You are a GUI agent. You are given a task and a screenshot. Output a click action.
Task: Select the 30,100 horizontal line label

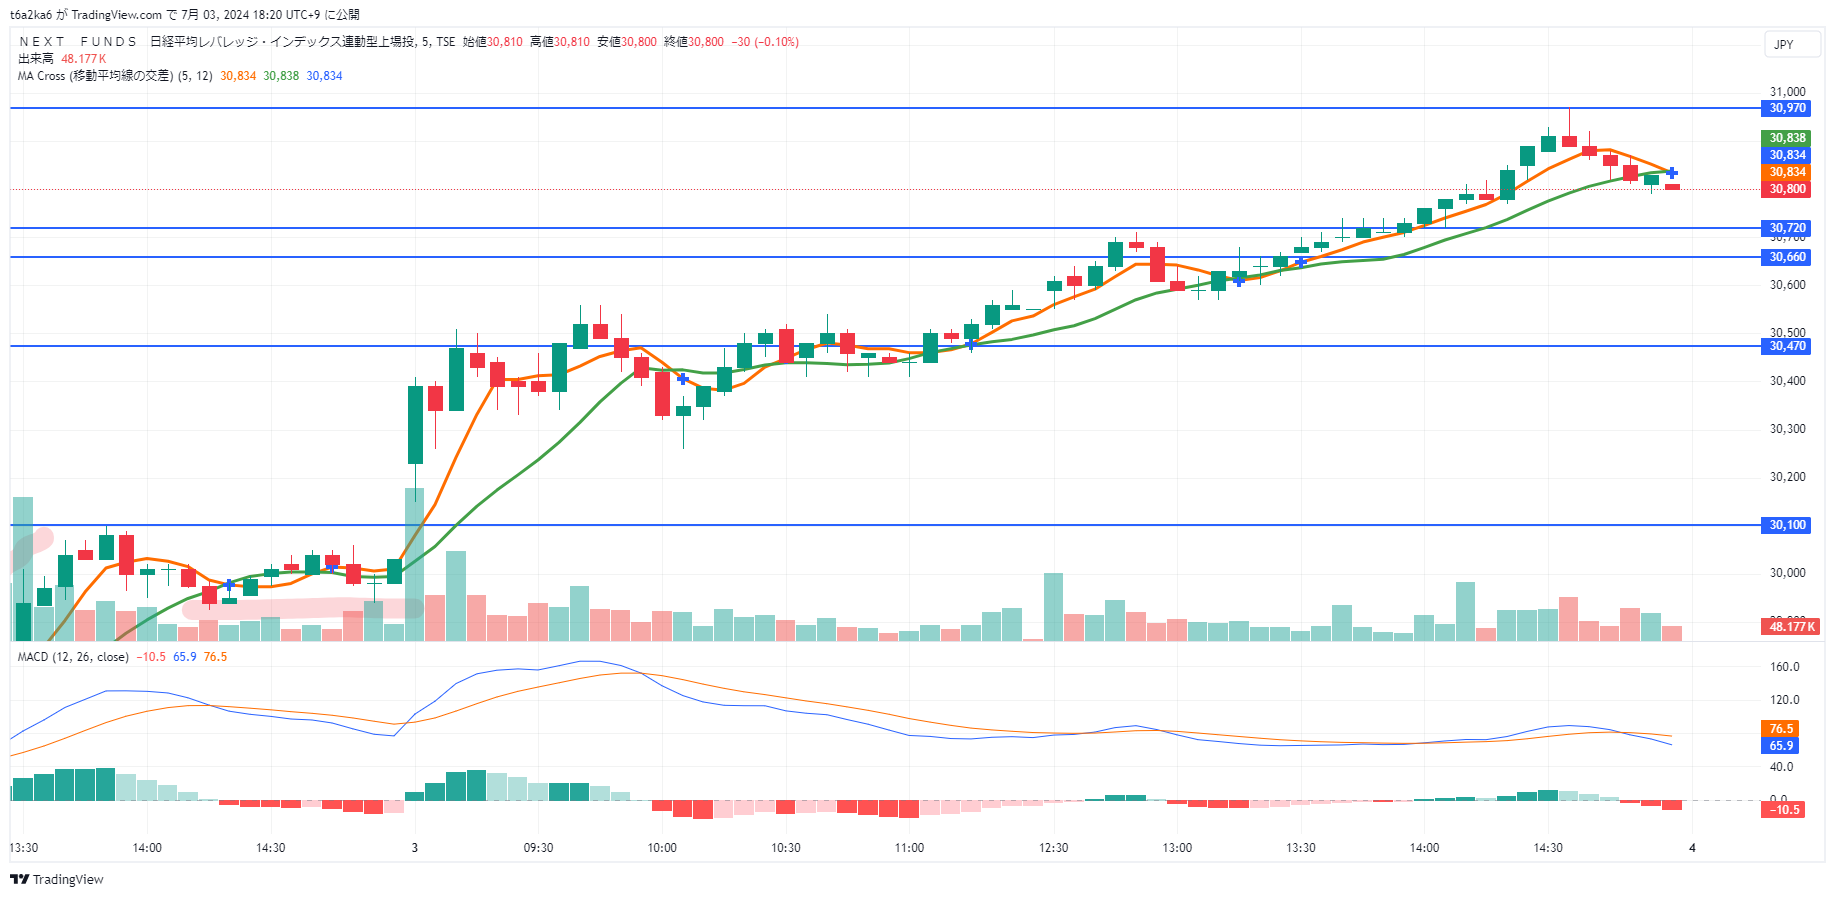pyautogui.click(x=1787, y=525)
